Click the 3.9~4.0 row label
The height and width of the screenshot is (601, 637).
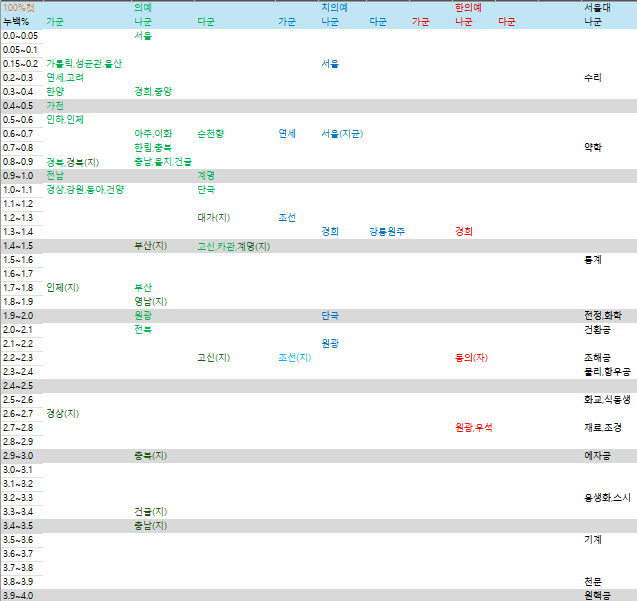18,595
